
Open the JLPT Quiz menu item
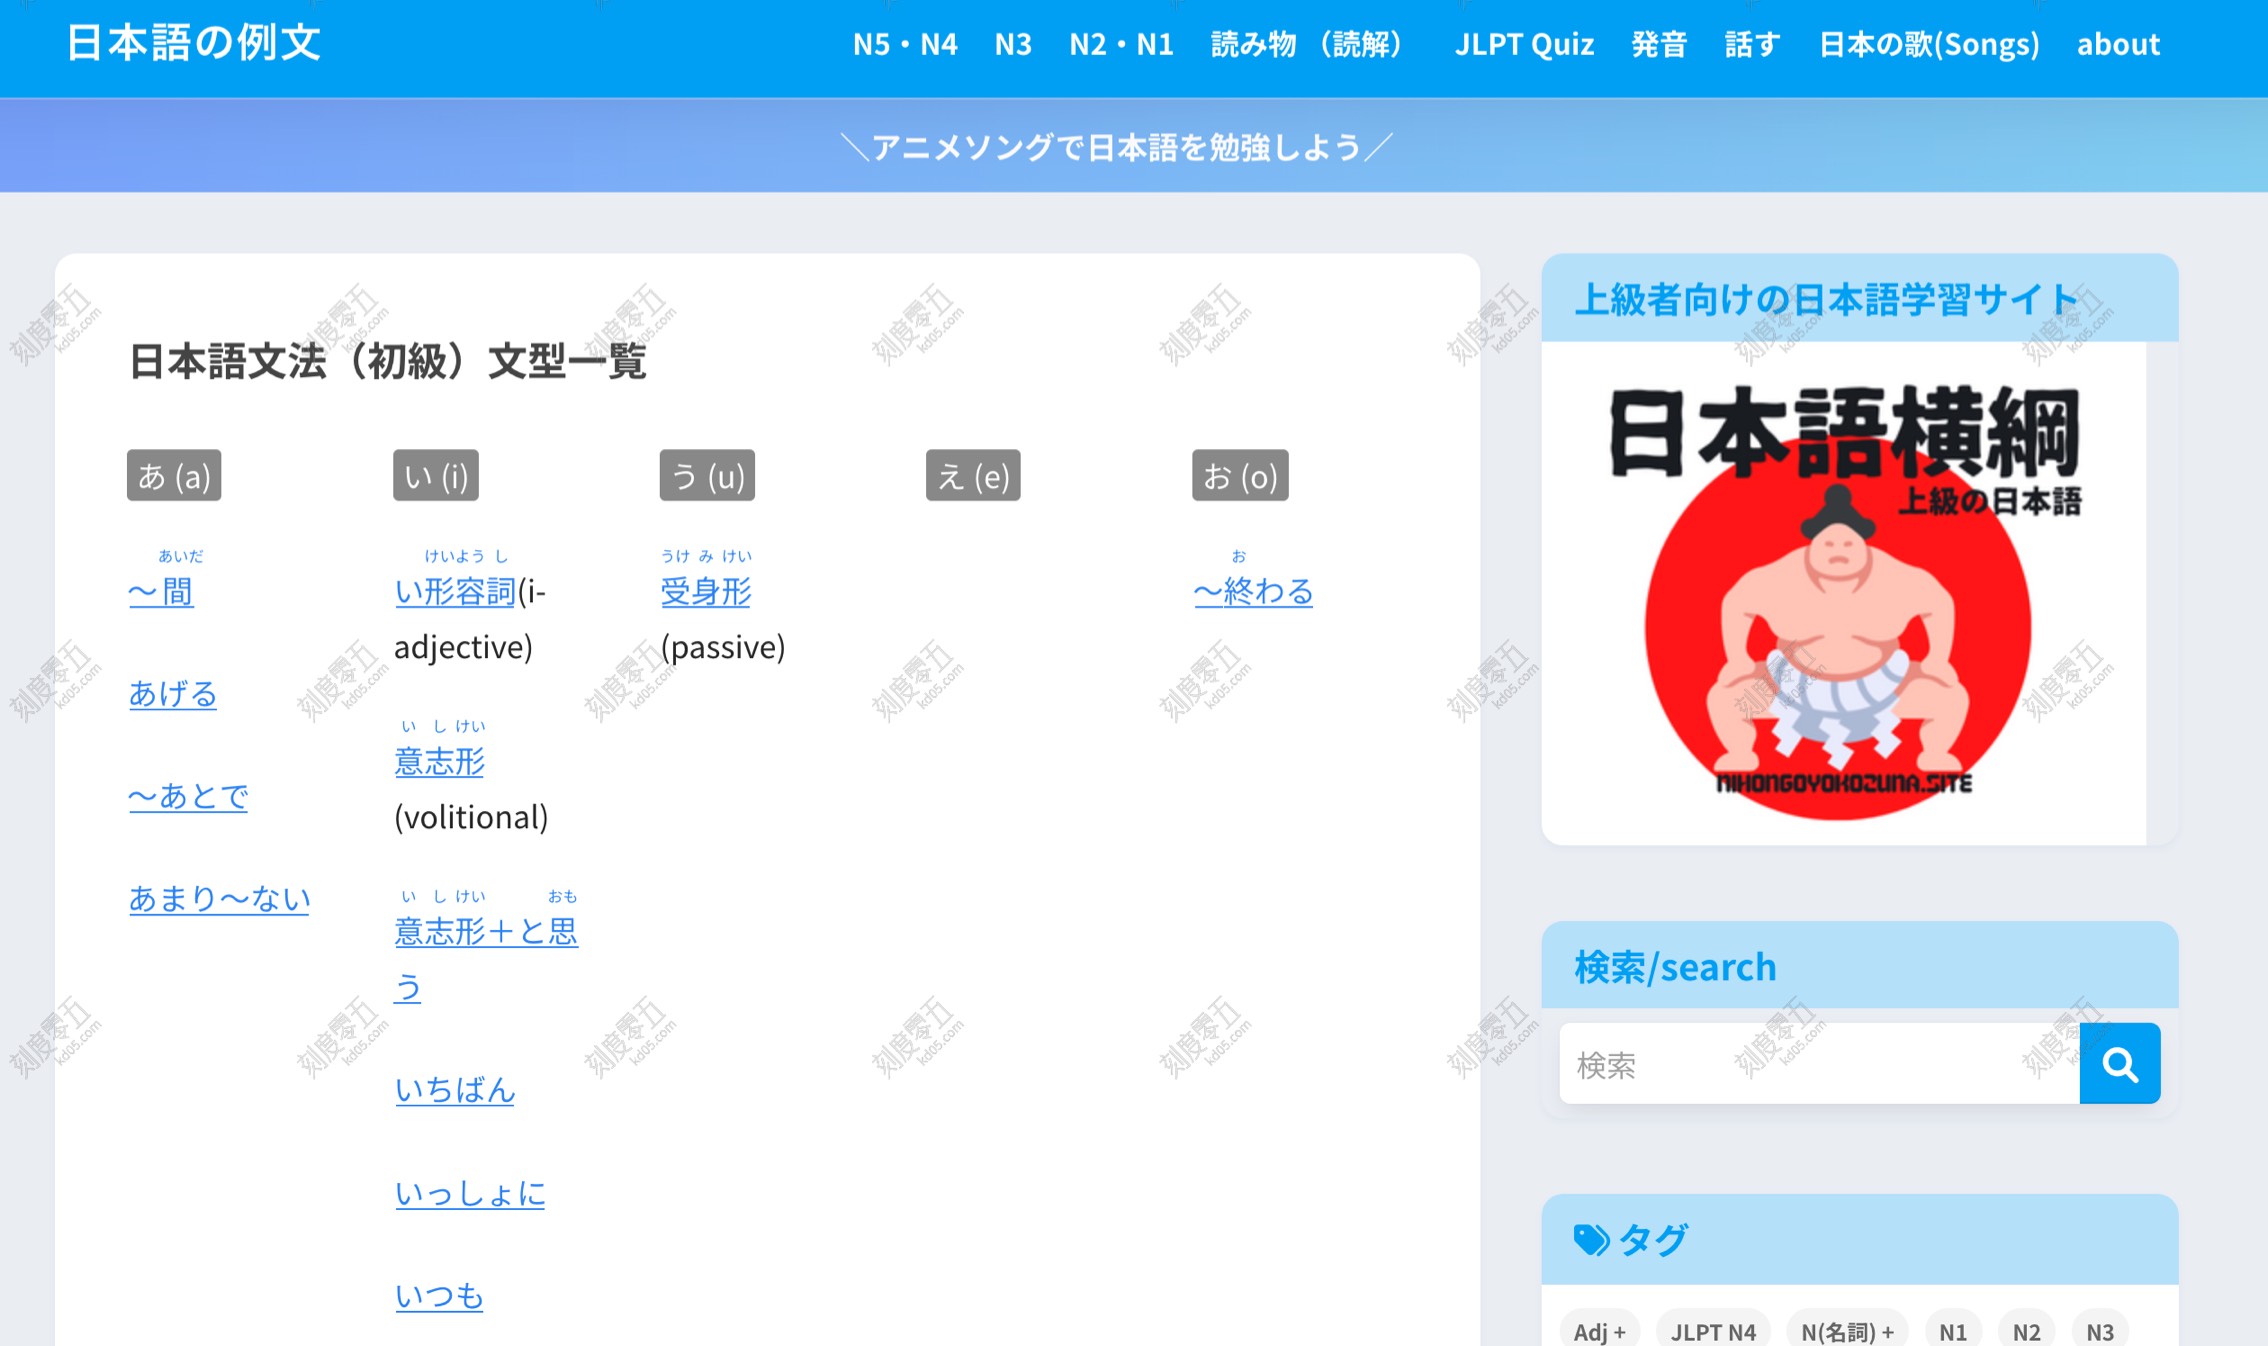click(x=1524, y=44)
